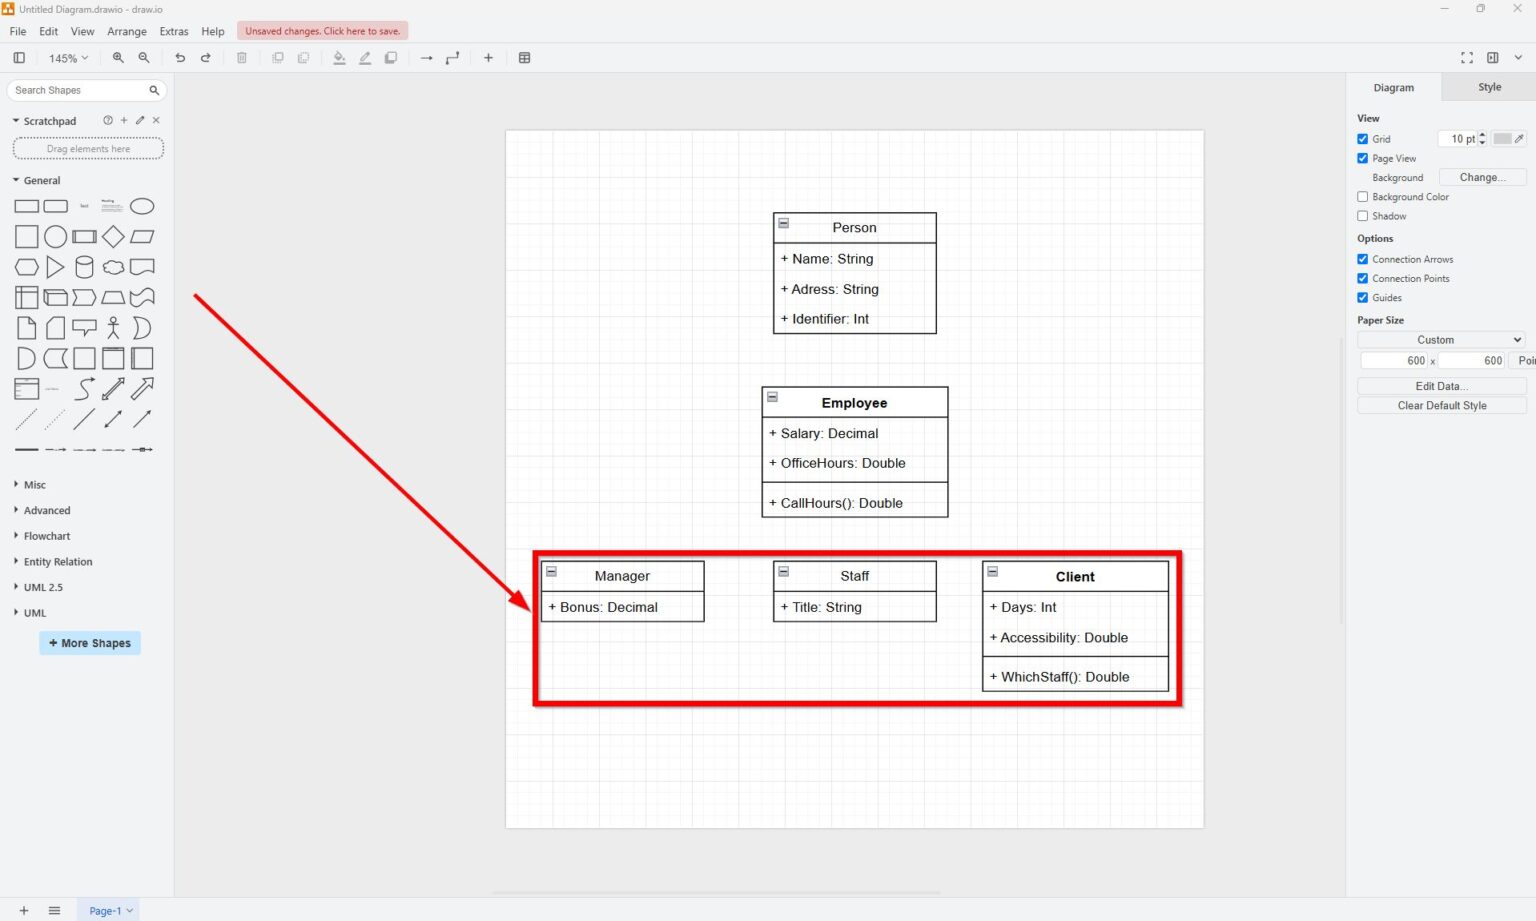Uncheck Connection Arrows option
The height and width of the screenshot is (921, 1536).
coord(1362,259)
